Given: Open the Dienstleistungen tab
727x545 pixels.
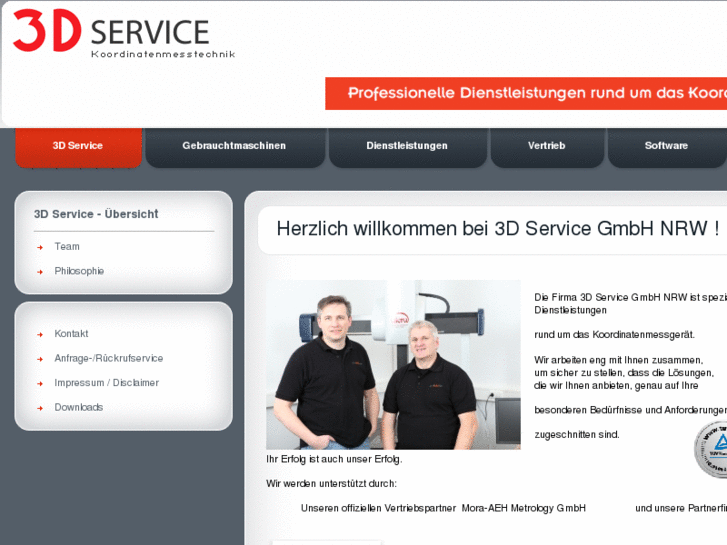Looking at the screenshot, I should click(408, 146).
